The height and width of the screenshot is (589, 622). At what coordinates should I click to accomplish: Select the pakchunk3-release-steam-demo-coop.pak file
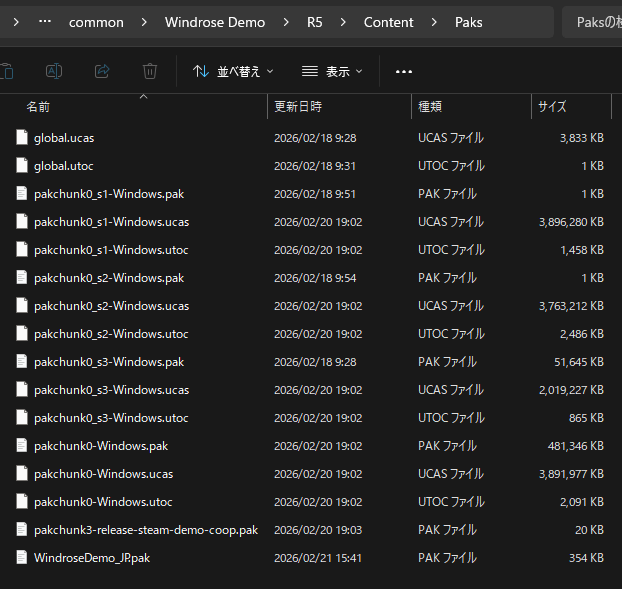tap(145, 530)
